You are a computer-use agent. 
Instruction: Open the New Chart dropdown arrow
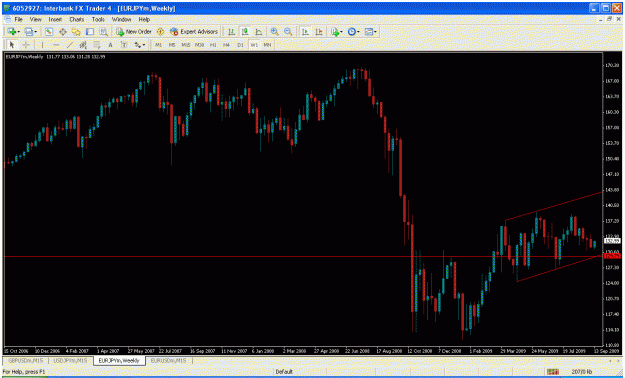point(18,32)
